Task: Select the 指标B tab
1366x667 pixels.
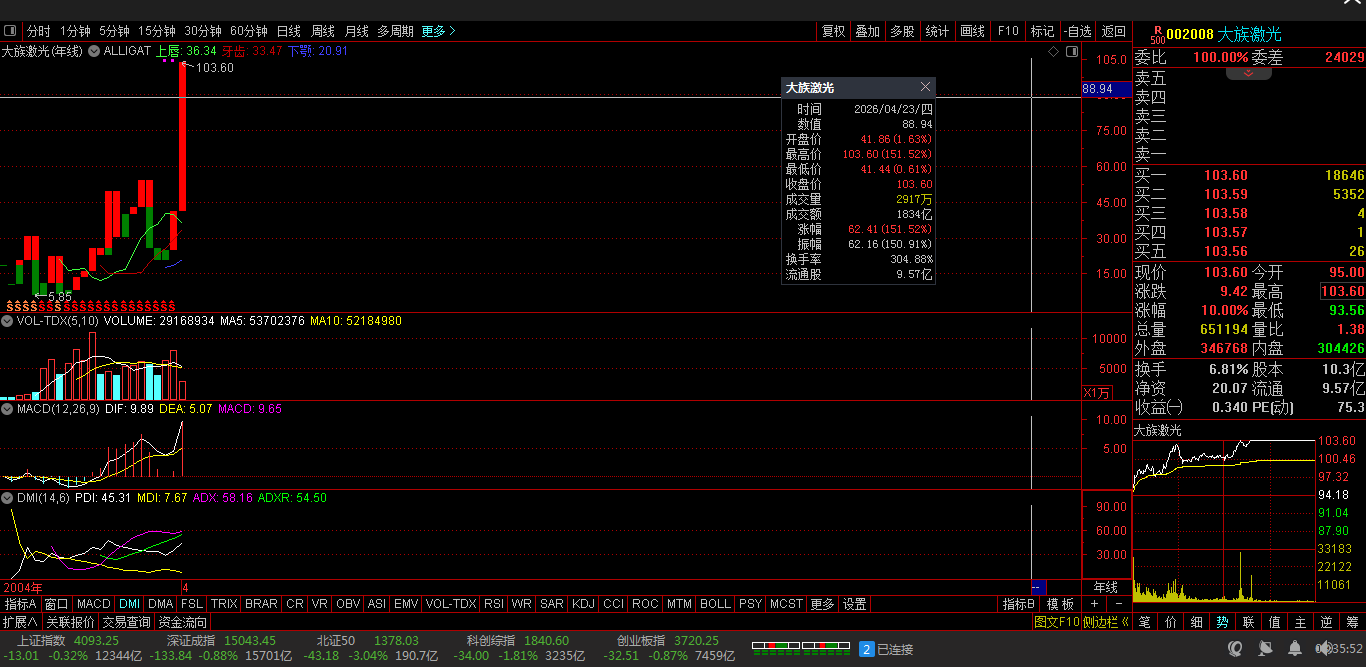Action: [1019, 604]
